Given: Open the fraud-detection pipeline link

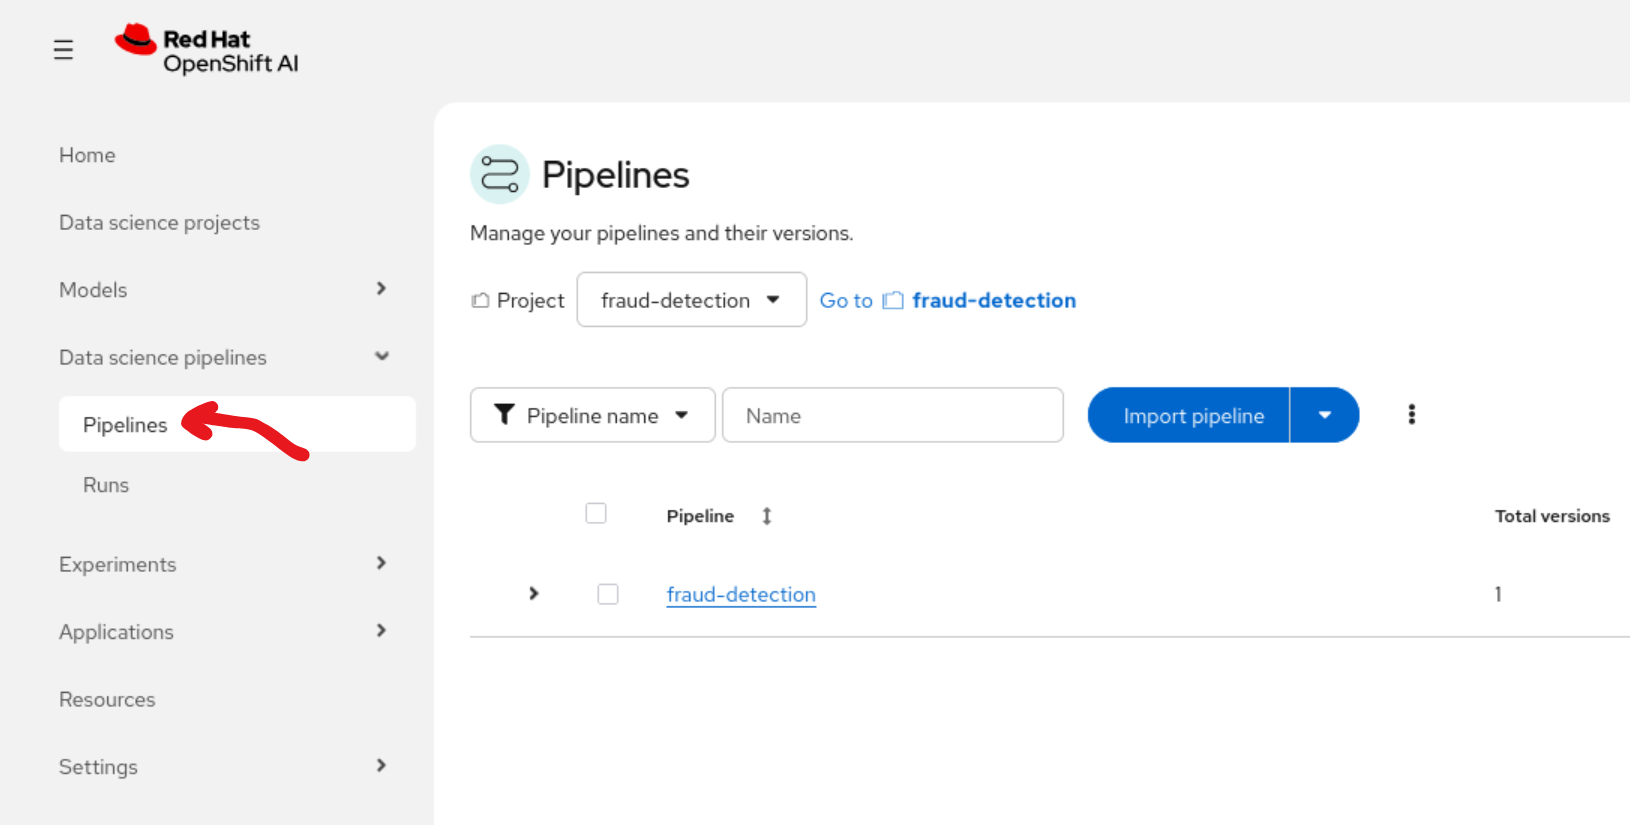Looking at the screenshot, I should click(741, 594).
